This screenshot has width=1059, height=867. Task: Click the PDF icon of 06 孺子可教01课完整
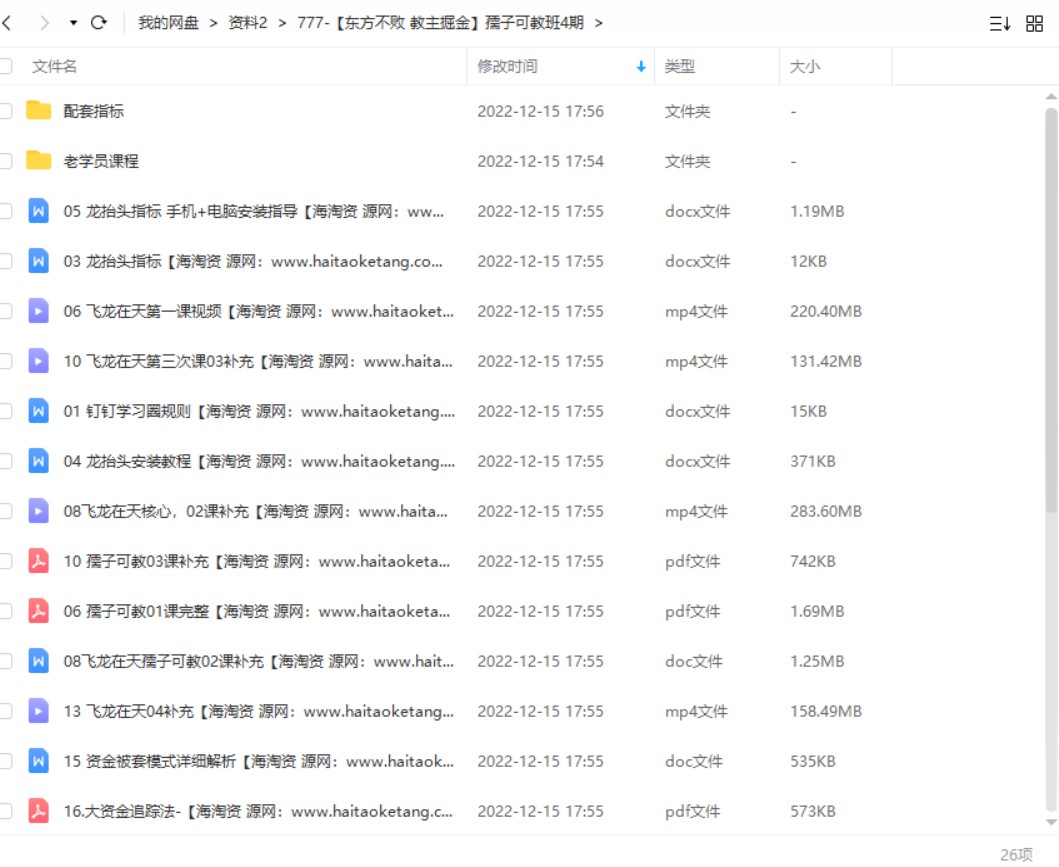click(x=38, y=610)
